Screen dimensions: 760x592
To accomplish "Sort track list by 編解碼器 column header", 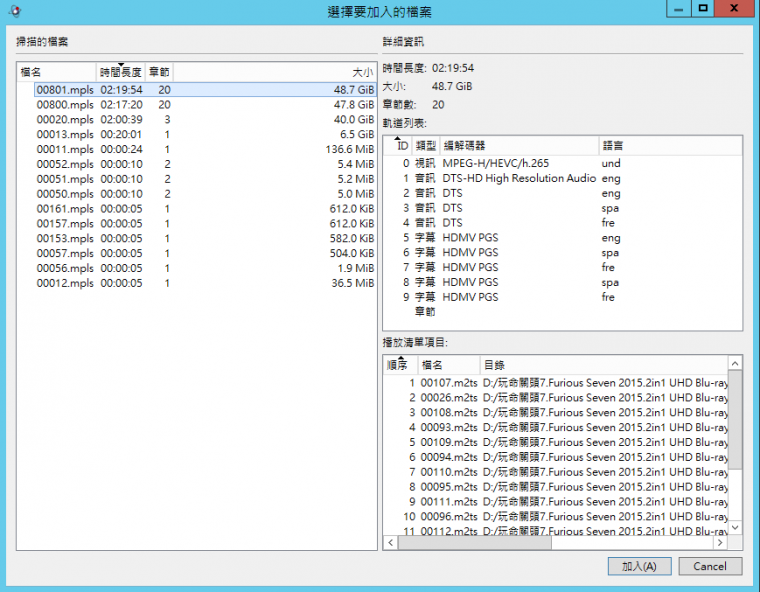I will coord(520,145).
